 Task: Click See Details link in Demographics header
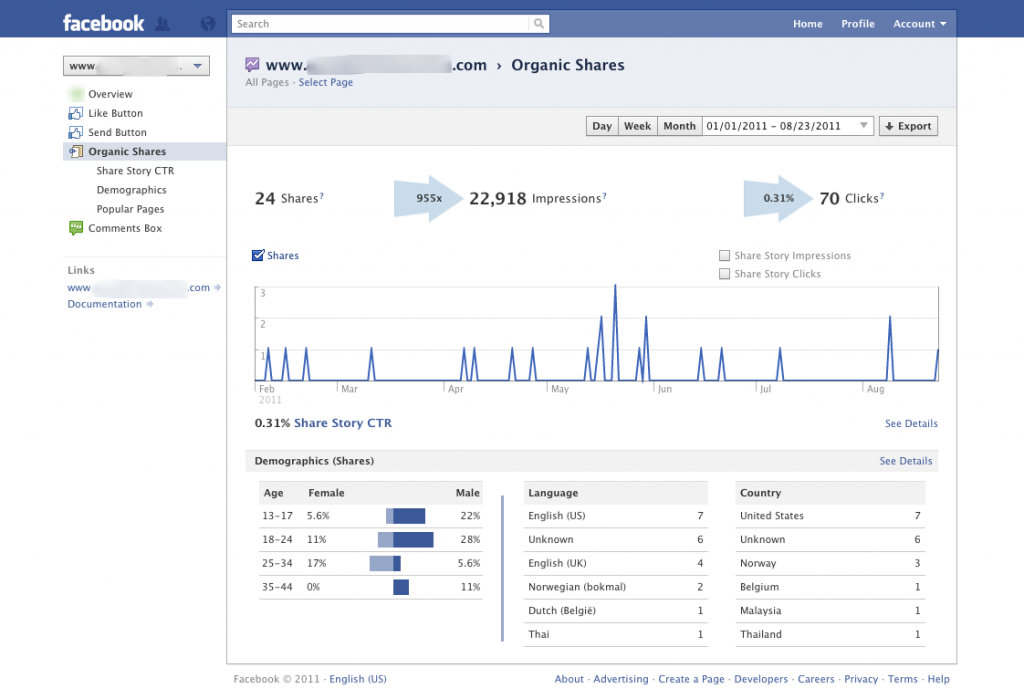905,461
